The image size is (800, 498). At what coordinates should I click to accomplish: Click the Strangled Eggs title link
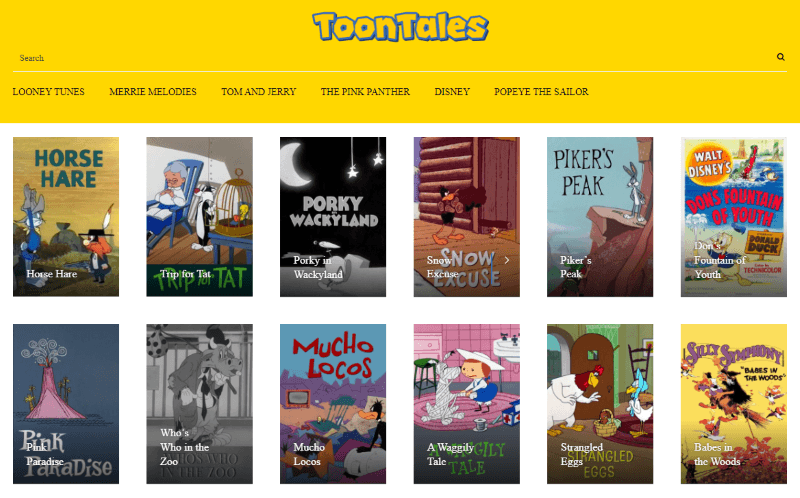tap(582, 454)
